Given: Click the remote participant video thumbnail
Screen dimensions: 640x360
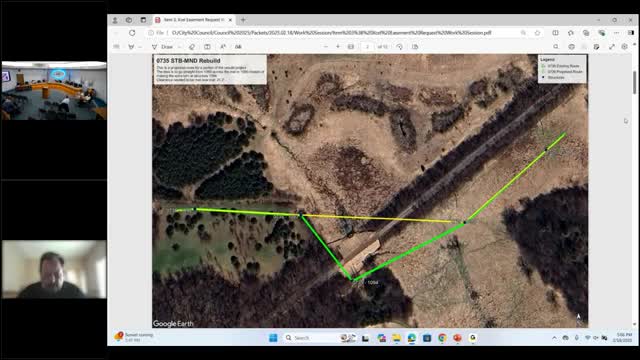Looking at the screenshot, I should pyautogui.click(x=54, y=269).
